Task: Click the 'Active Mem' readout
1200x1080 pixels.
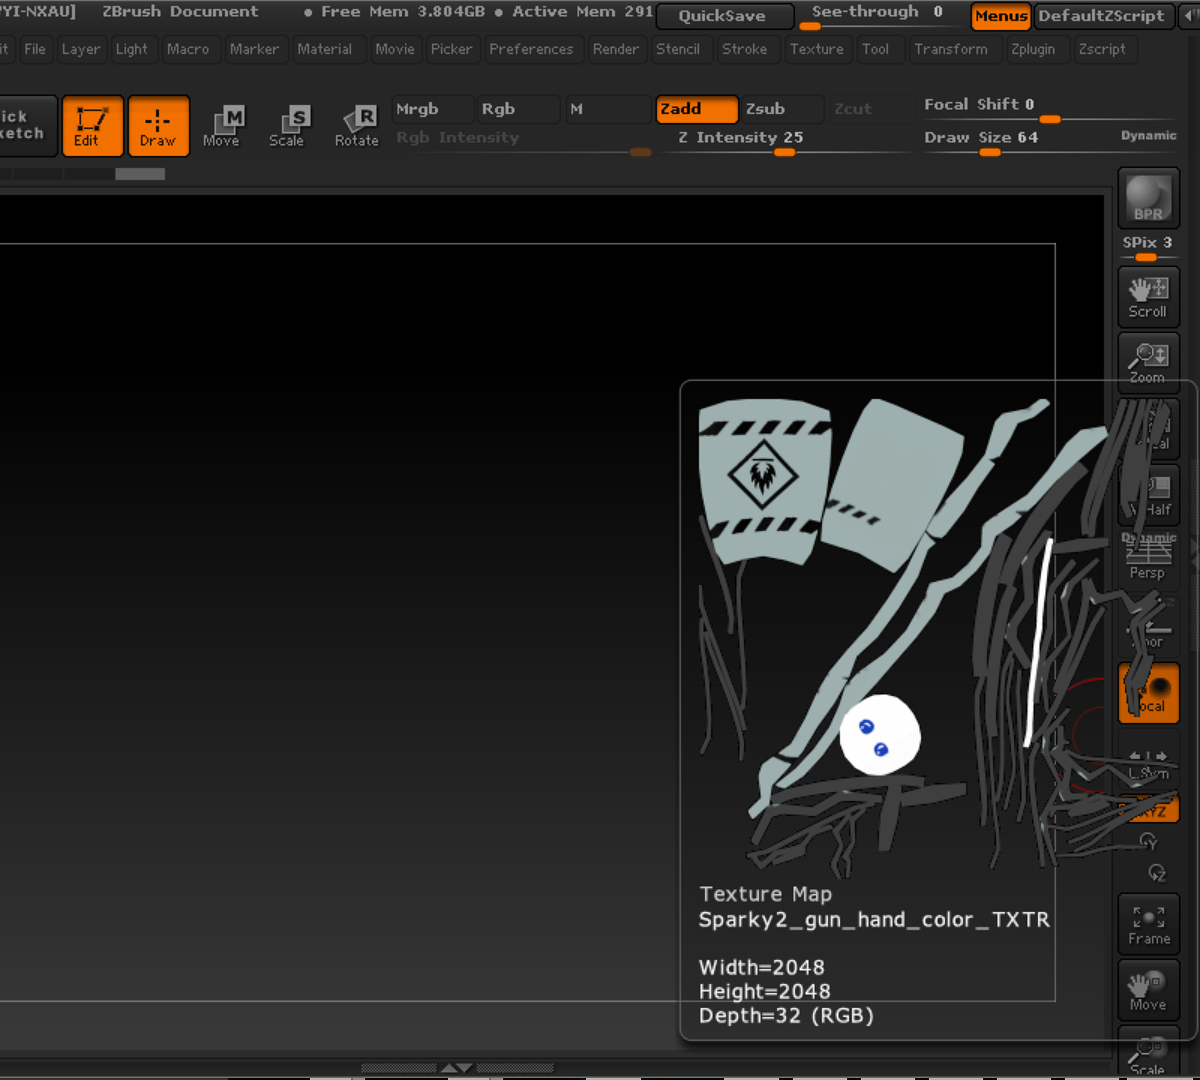Action: [x=582, y=12]
